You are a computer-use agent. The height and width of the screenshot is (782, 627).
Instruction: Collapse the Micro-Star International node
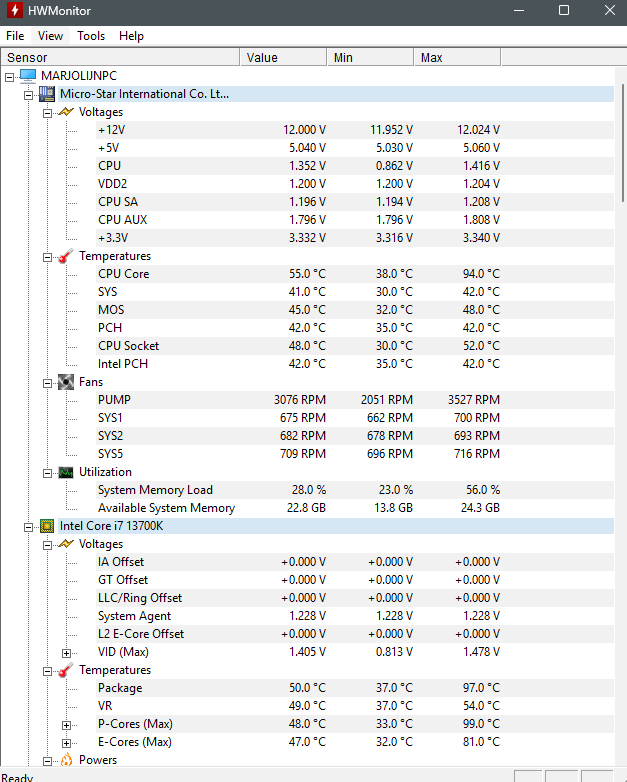point(28,95)
